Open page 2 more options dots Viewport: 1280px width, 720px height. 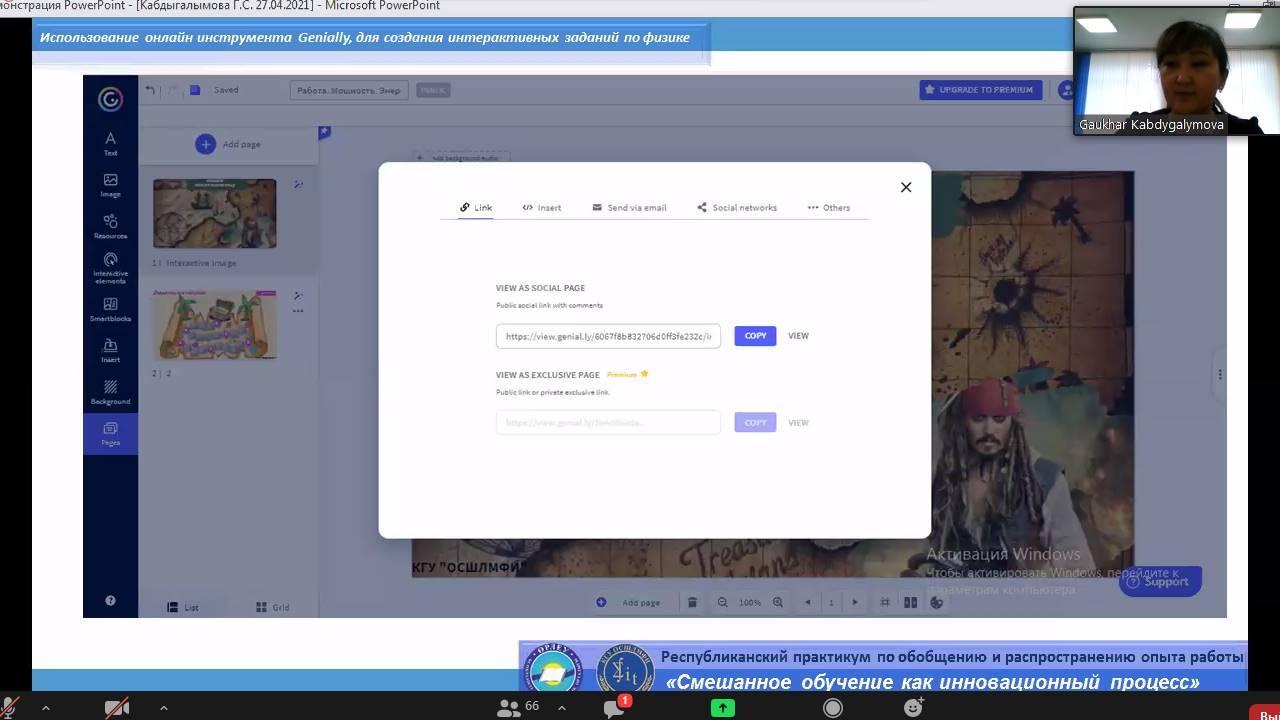pyautogui.click(x=298, y=311)
